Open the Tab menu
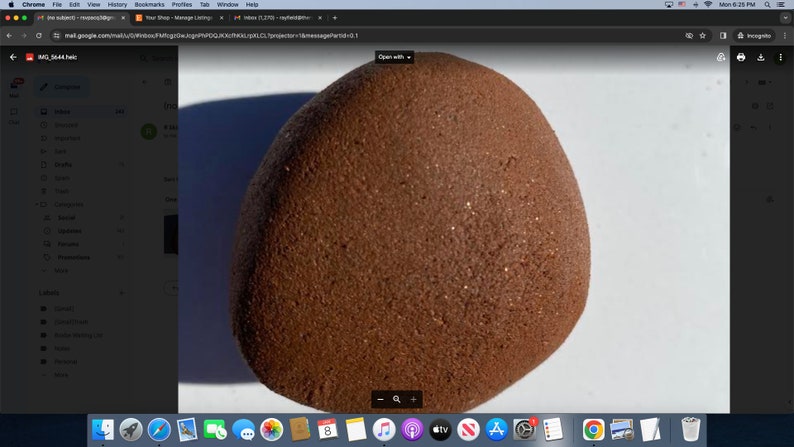Viewport: 794px width, 447px height. pyautogui.click(x=205, y=5)
